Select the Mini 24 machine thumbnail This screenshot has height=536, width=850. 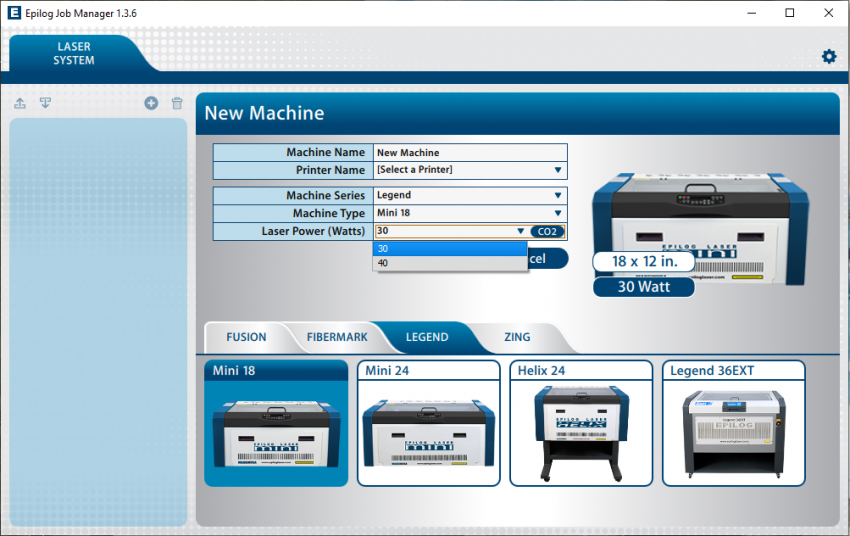pyautogui.click(x=428, y=424)
